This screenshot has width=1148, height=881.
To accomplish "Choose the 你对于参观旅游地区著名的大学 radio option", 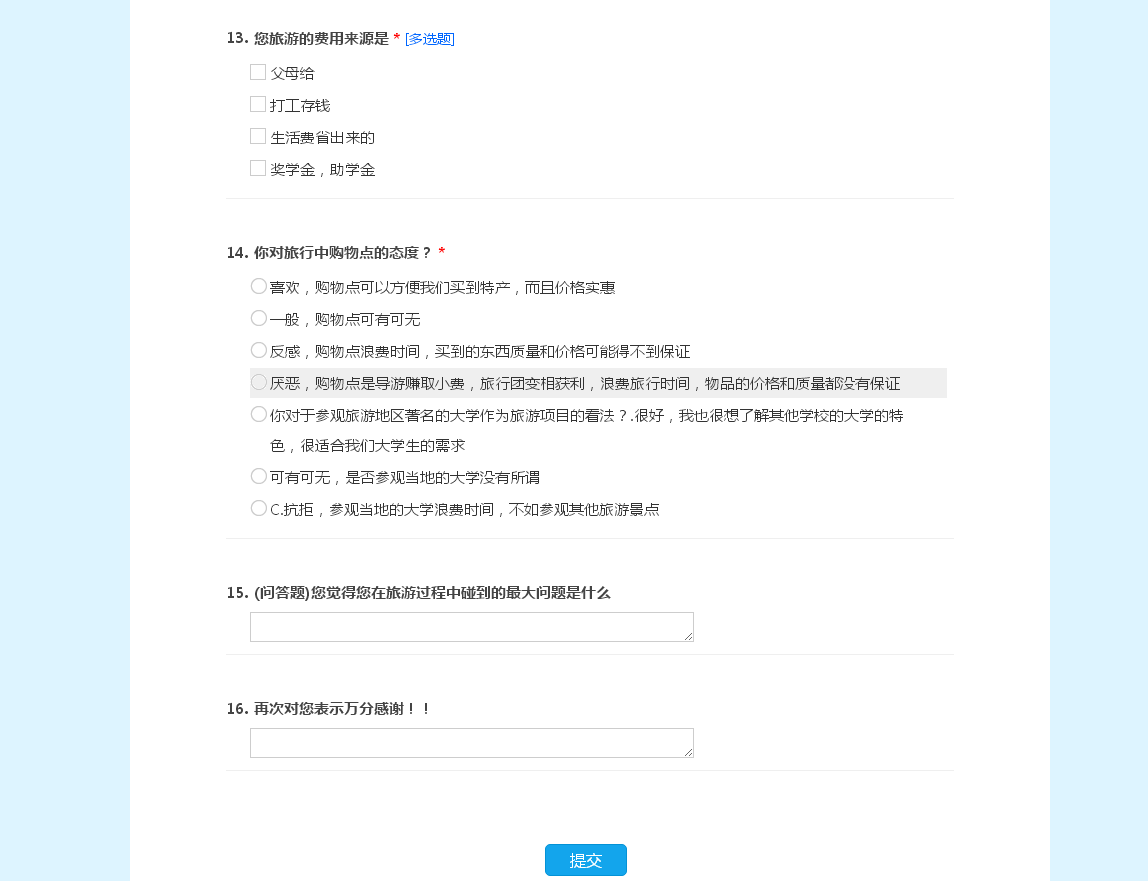I will (258, 415).
